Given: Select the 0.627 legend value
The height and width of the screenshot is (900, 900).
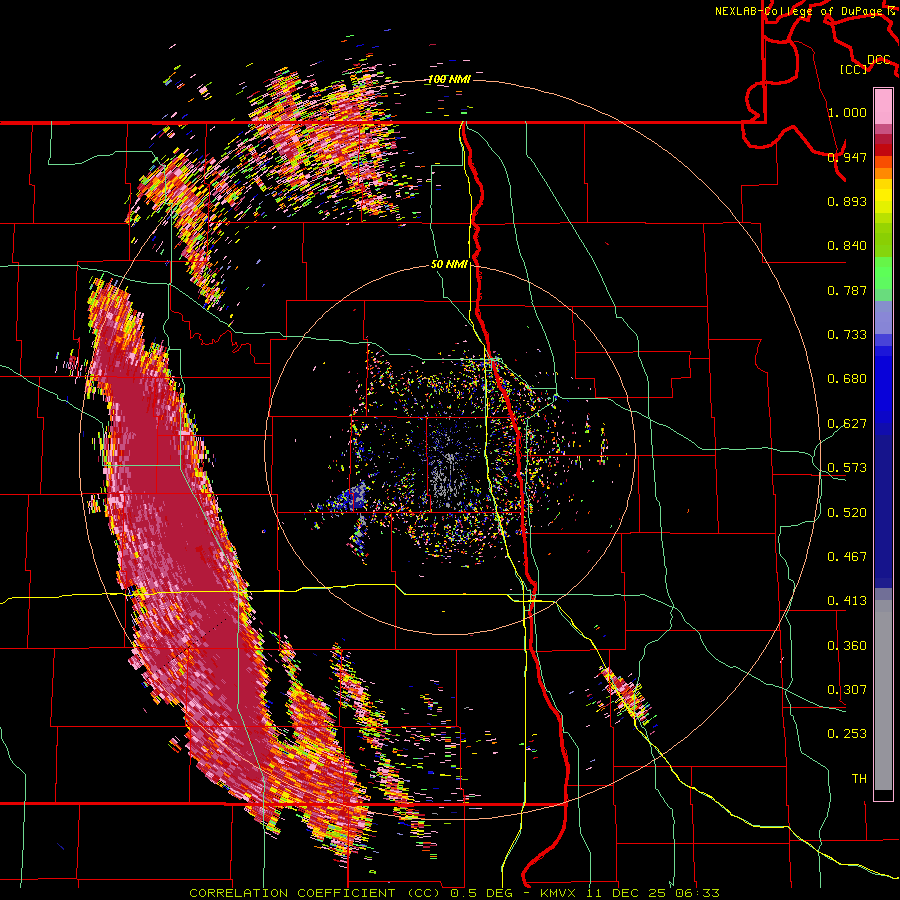Looking at the screenshot, I should tap(847, 424).
